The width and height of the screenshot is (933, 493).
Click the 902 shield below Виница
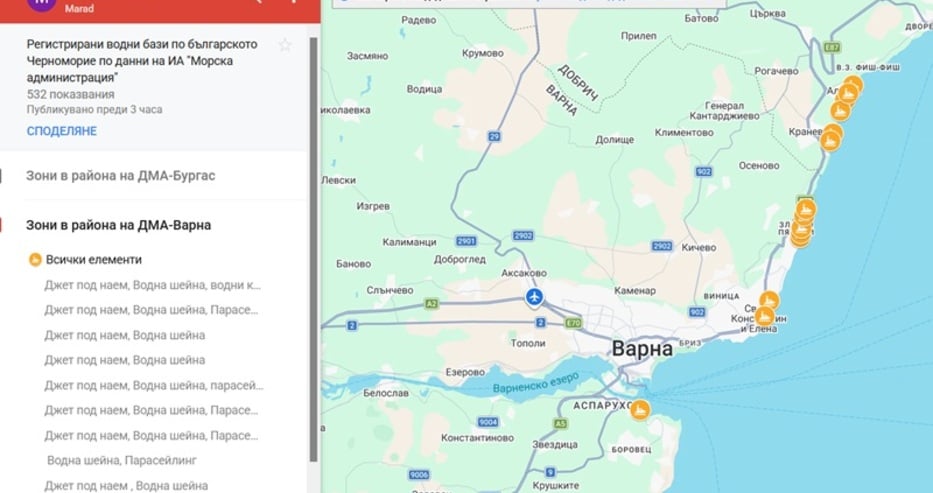[697, 312]
